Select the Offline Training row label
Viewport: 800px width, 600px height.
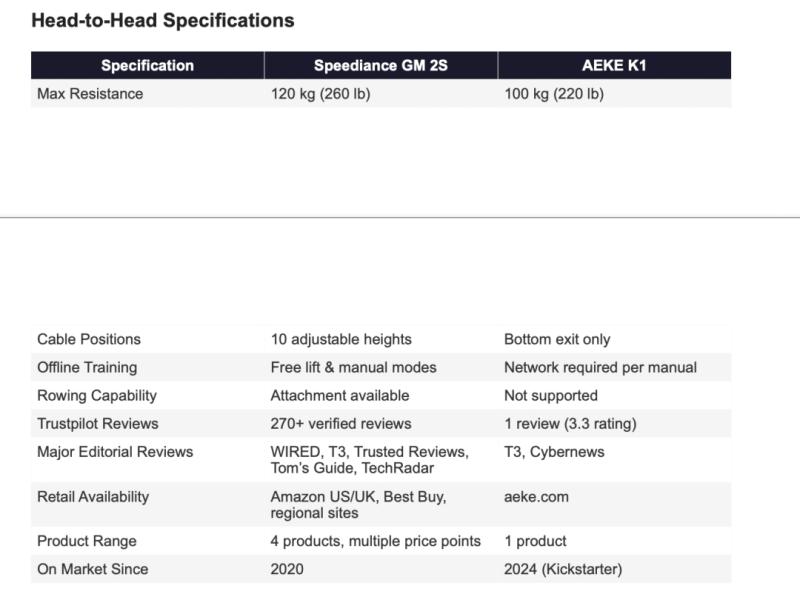click(x=87, y=367)
